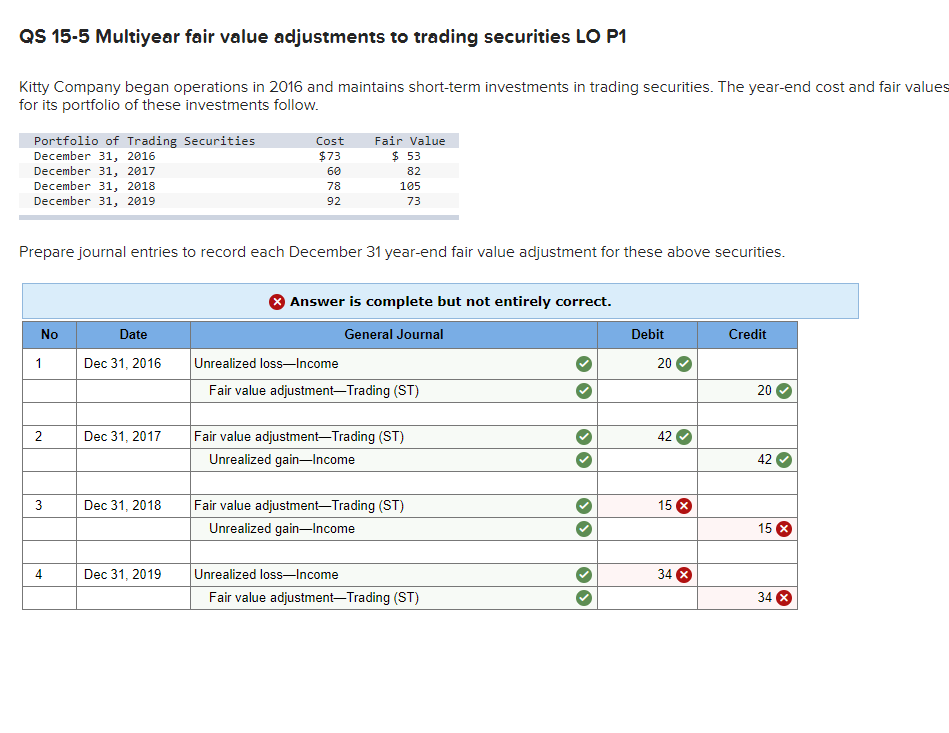Click red X beside credit 34

tap(784, 598)
